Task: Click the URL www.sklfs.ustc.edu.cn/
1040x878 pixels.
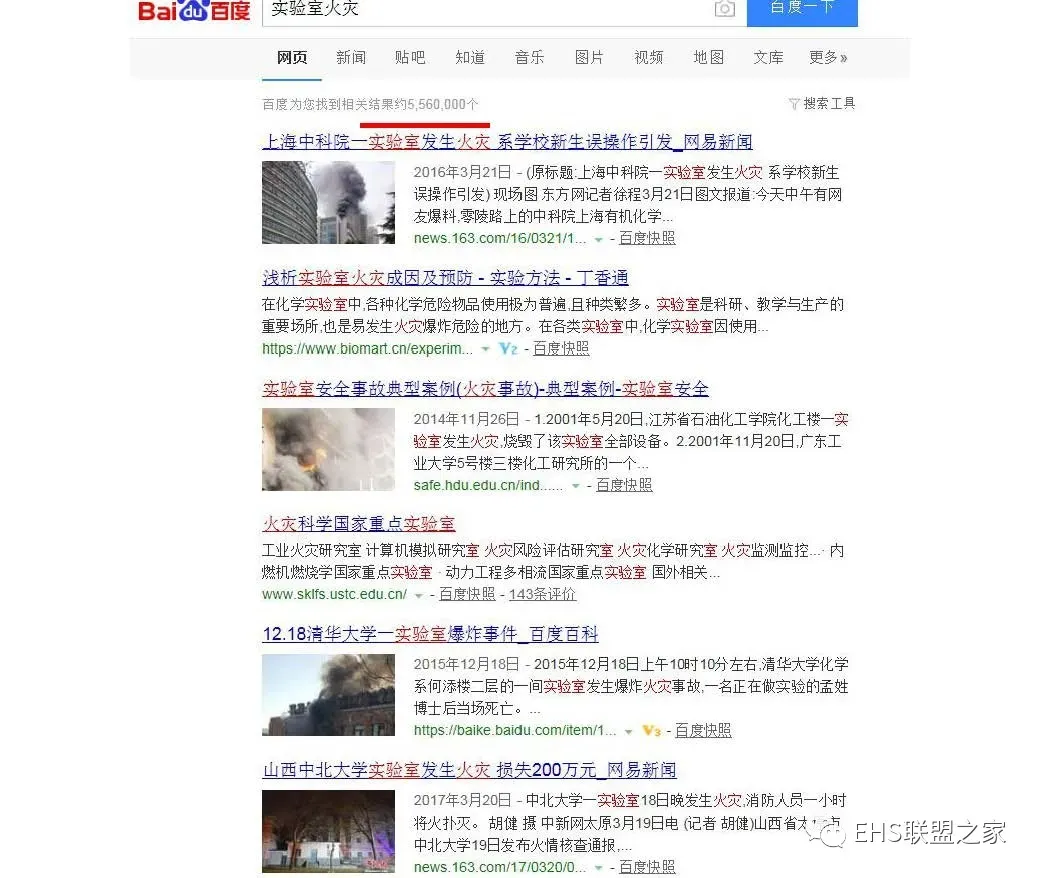Action: tap(334, 594)
